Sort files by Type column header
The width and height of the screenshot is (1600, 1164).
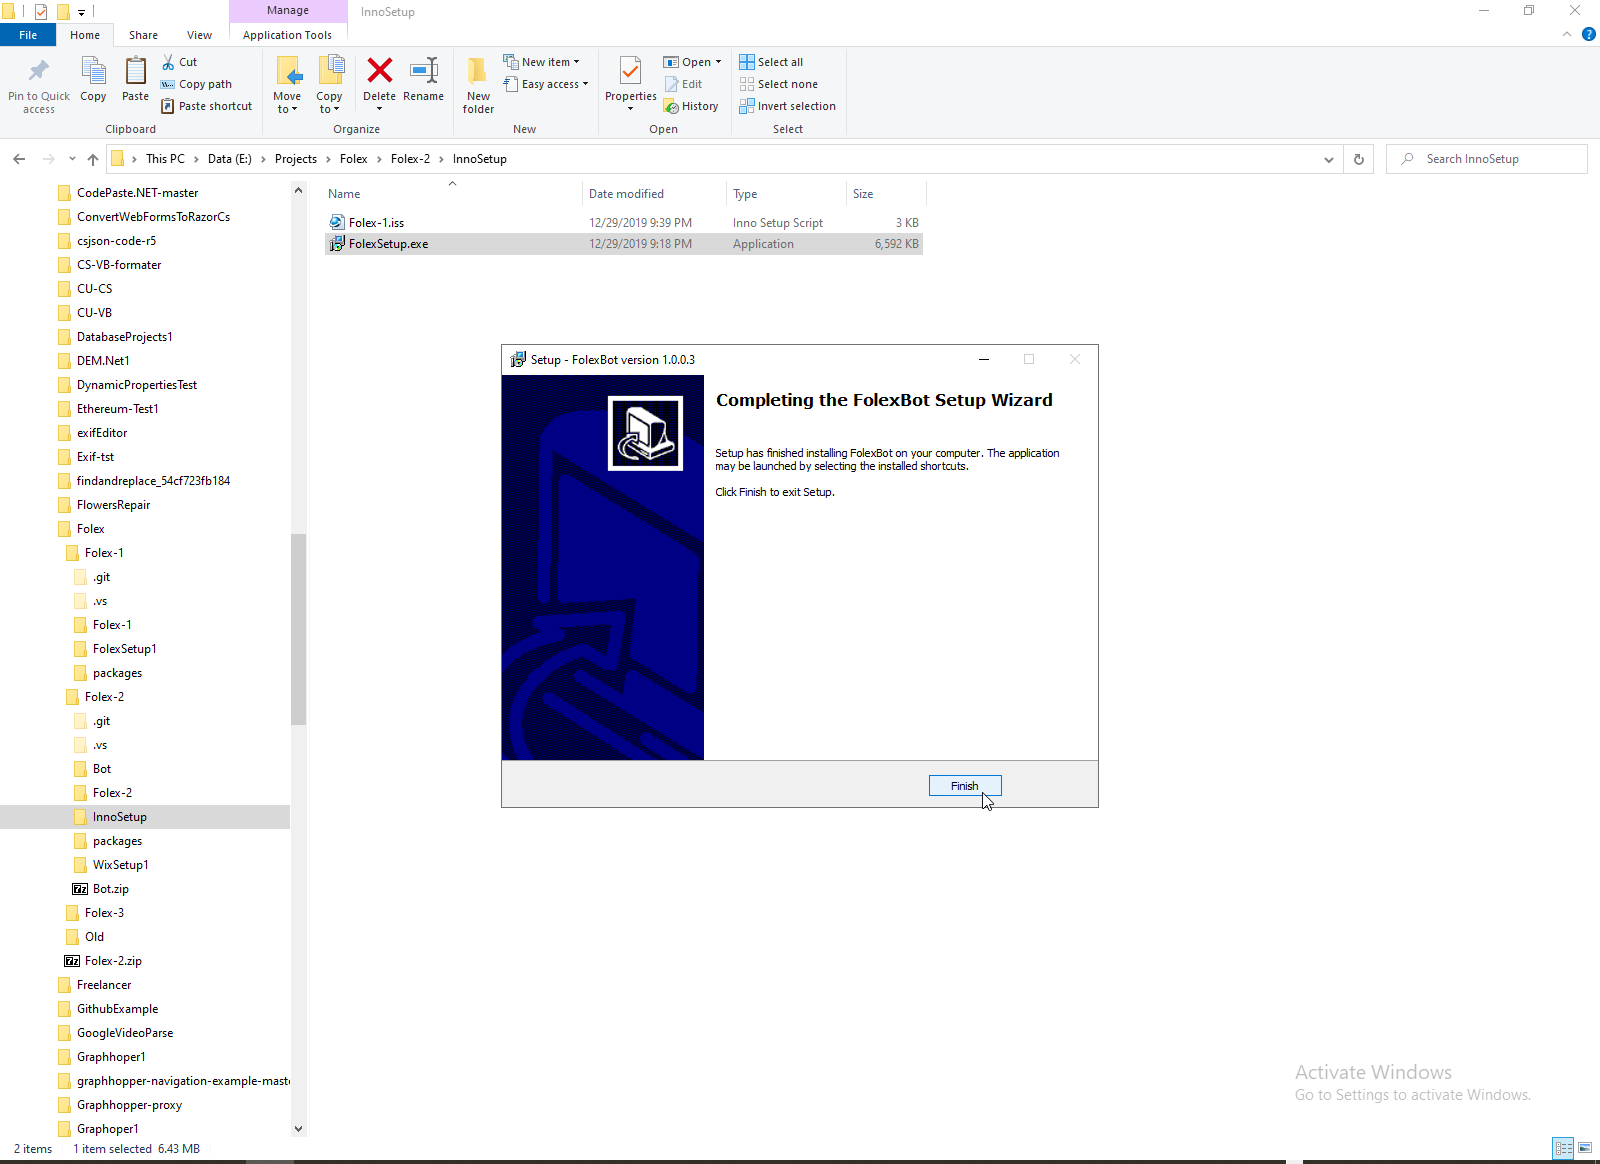(786, 194)
